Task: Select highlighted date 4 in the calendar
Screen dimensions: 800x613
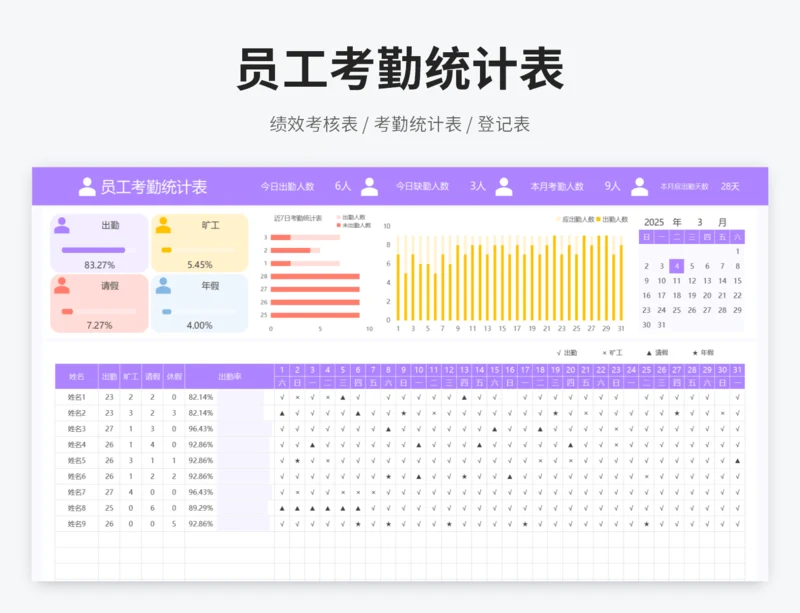Action: point(677,266)
